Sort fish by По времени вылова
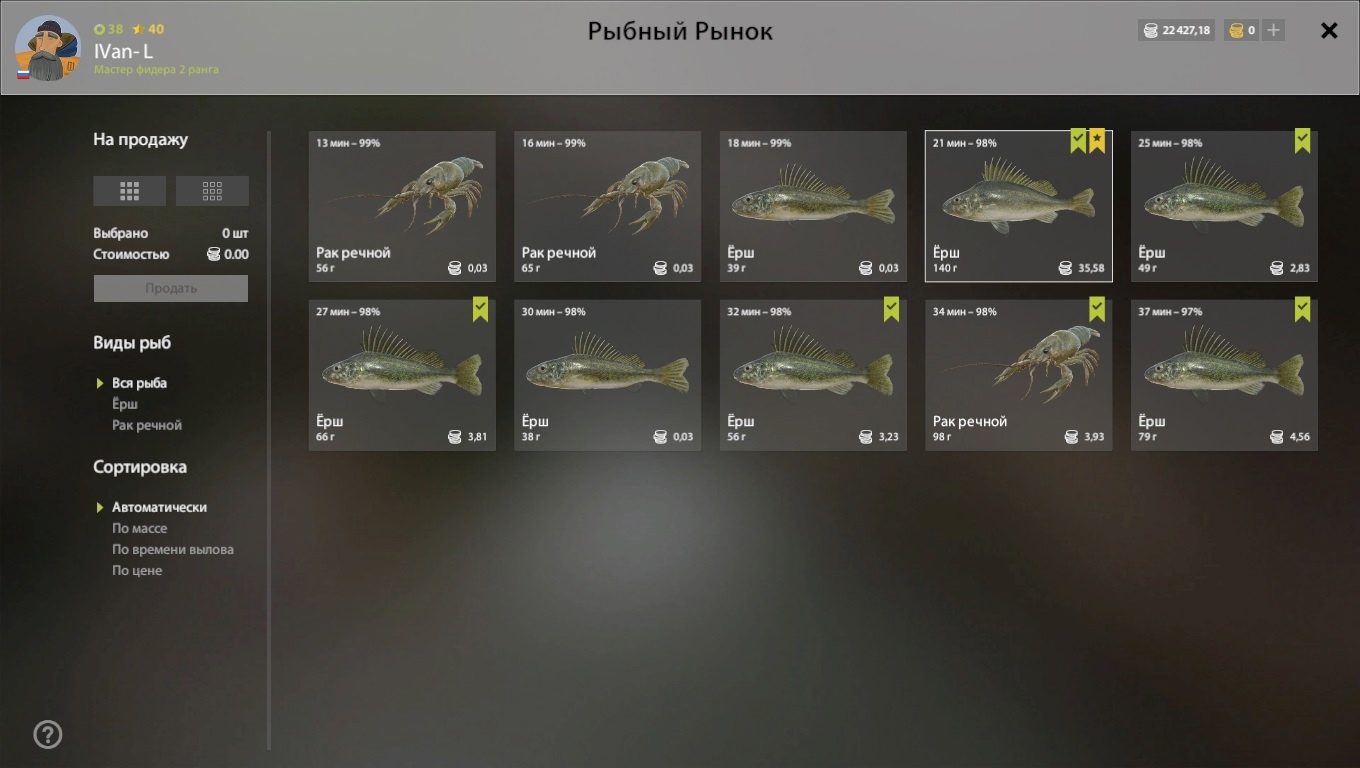The height and width of the screenshot is (768, 1360). 173,549
